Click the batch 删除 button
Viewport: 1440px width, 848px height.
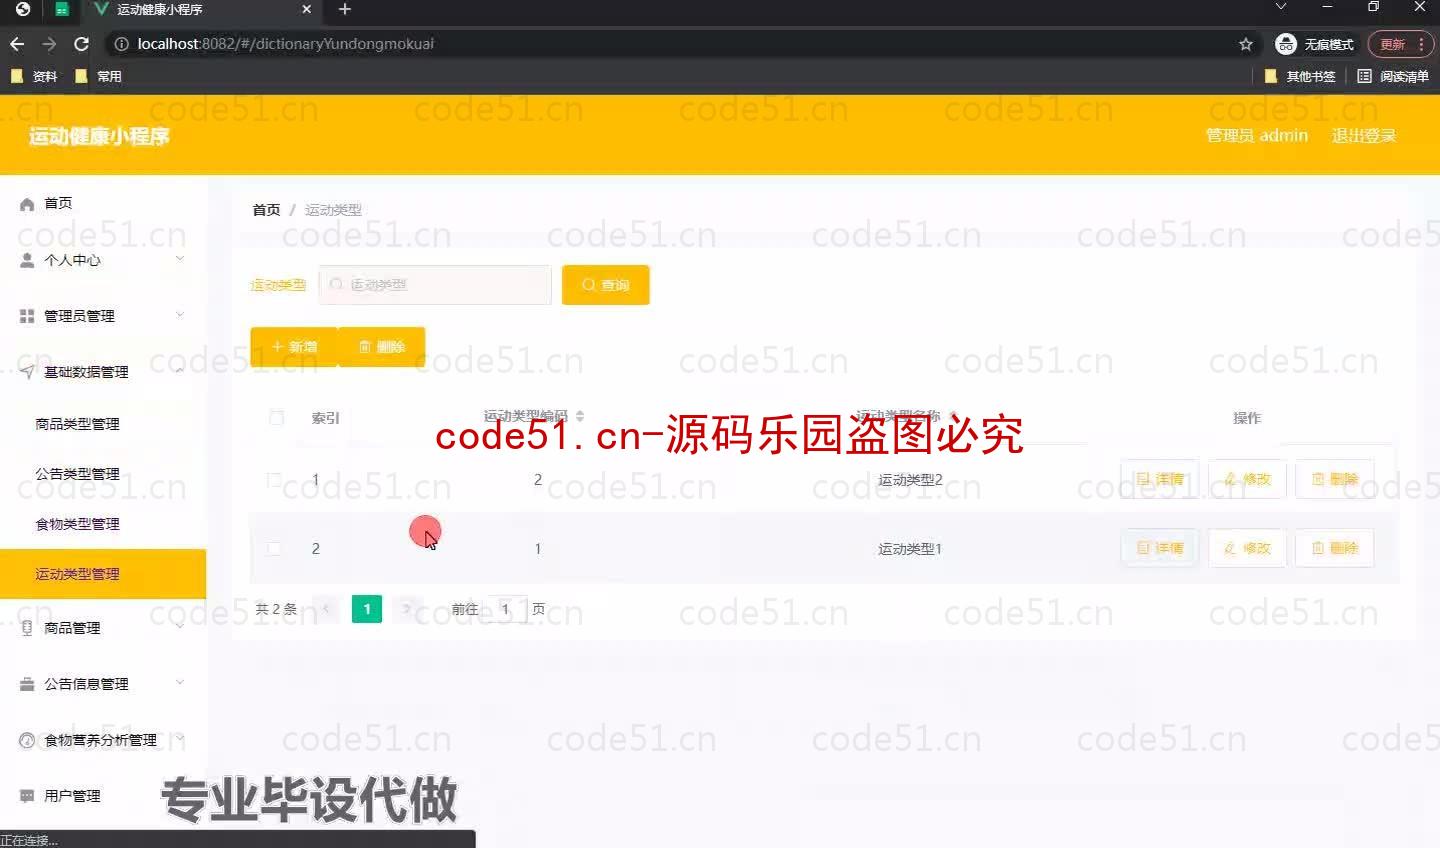coord(382,347)
